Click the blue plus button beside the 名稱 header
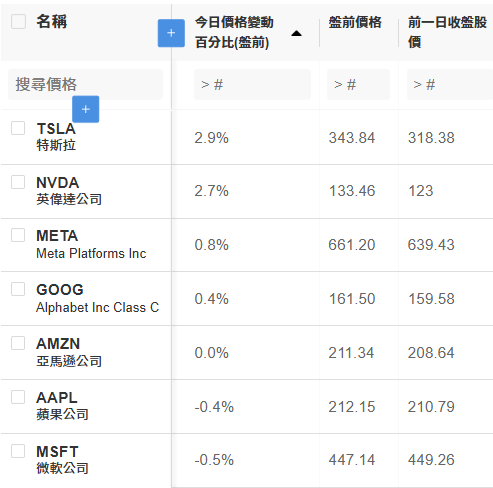 click(x=171, y=33)
